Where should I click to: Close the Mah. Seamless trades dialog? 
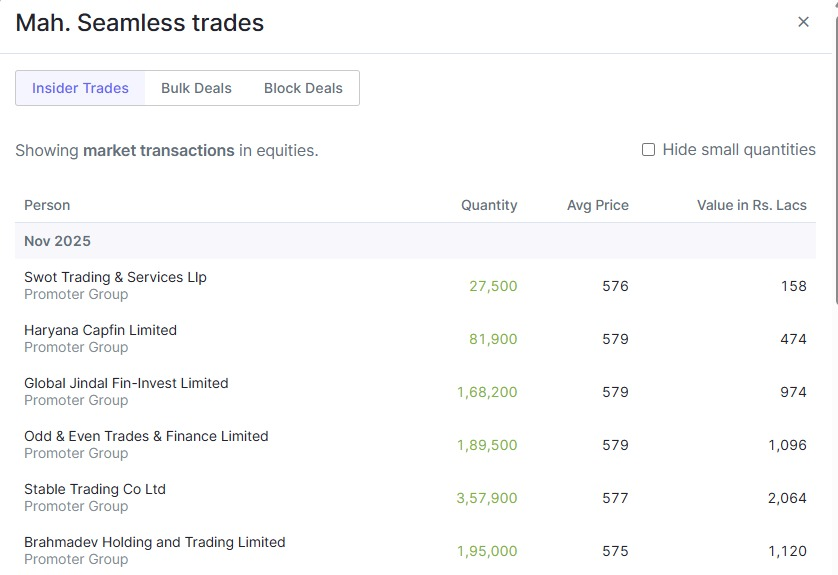803,22
